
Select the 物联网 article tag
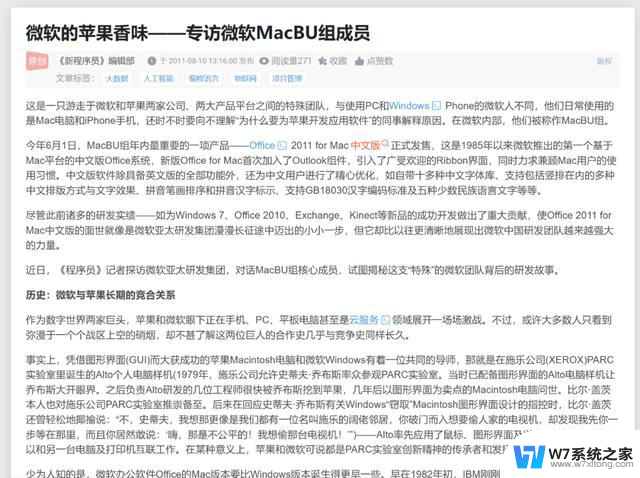coord(245,78)
